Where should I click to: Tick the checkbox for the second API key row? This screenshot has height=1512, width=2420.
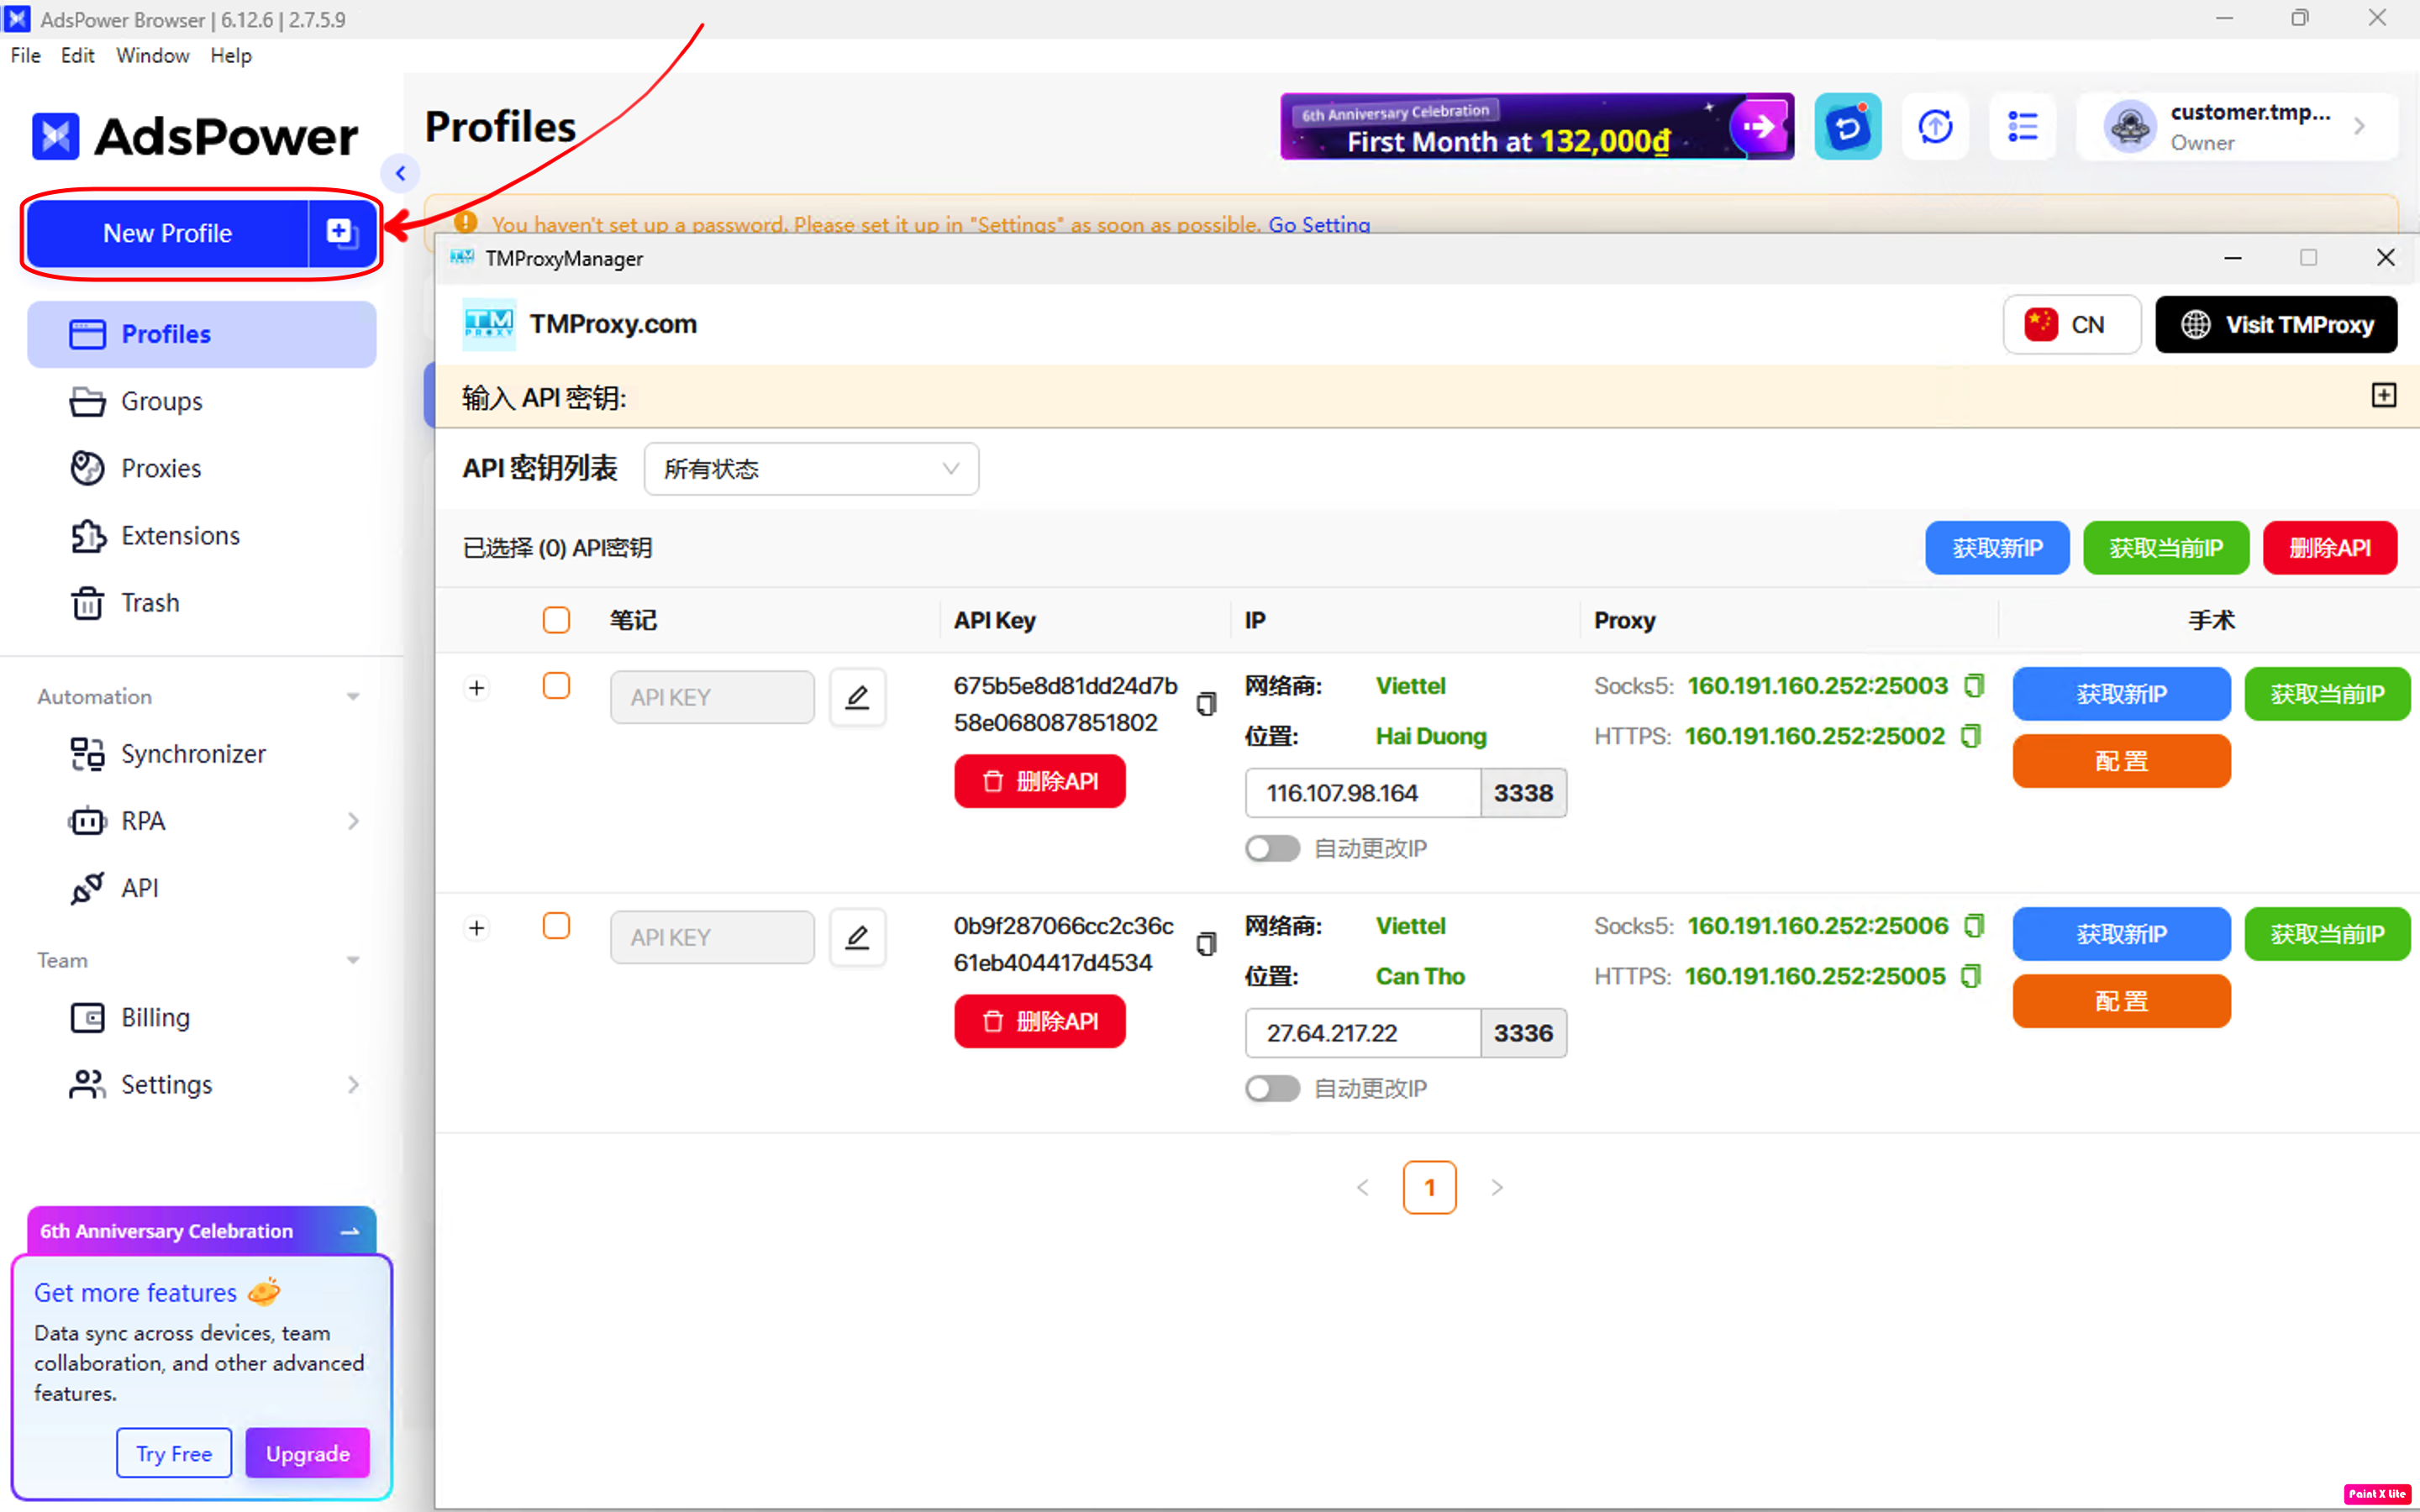[x=556, y=926]
